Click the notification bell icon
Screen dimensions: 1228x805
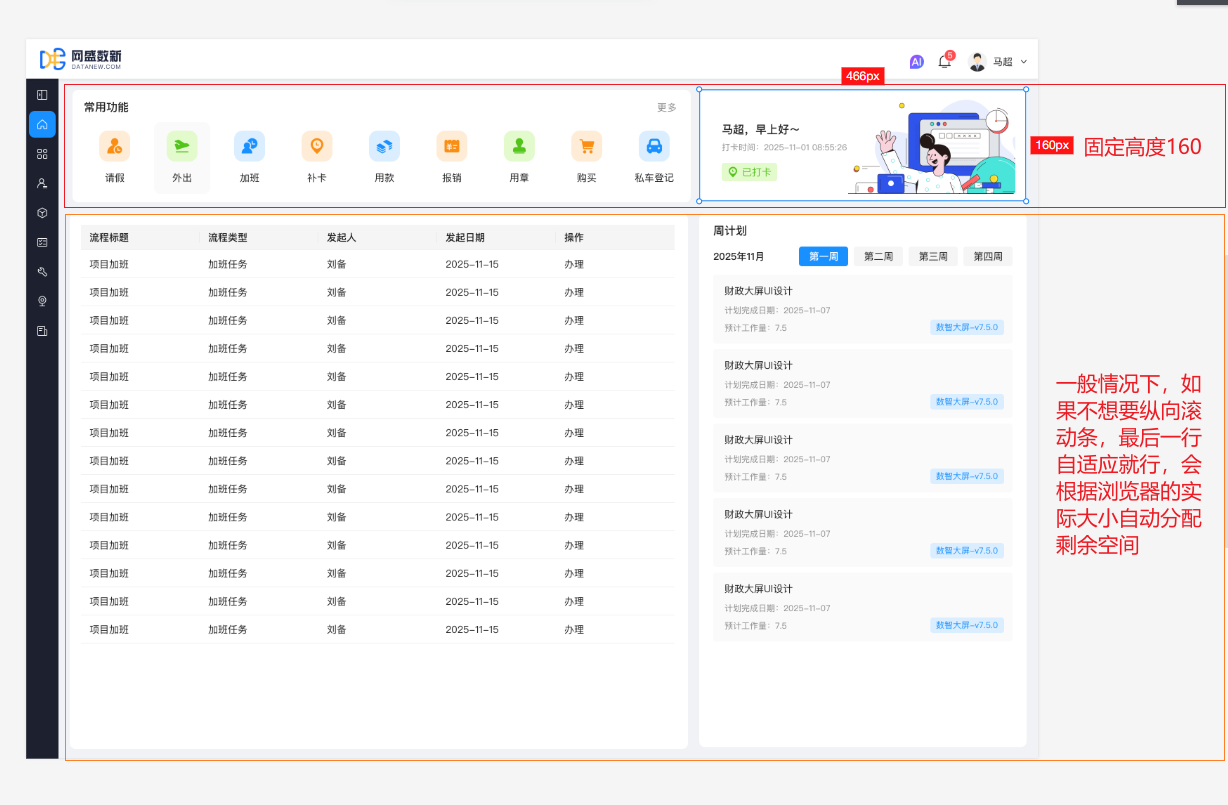pos(944,62)
